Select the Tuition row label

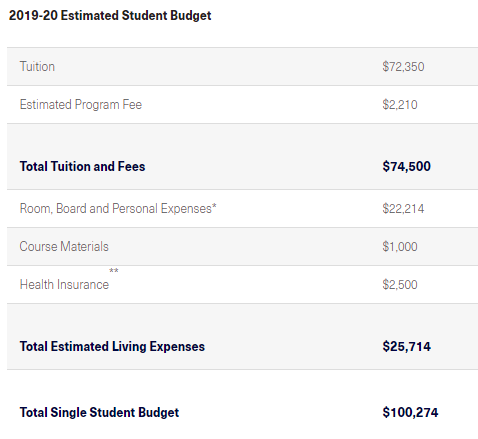pyautogui.click(x=37, y=67)
